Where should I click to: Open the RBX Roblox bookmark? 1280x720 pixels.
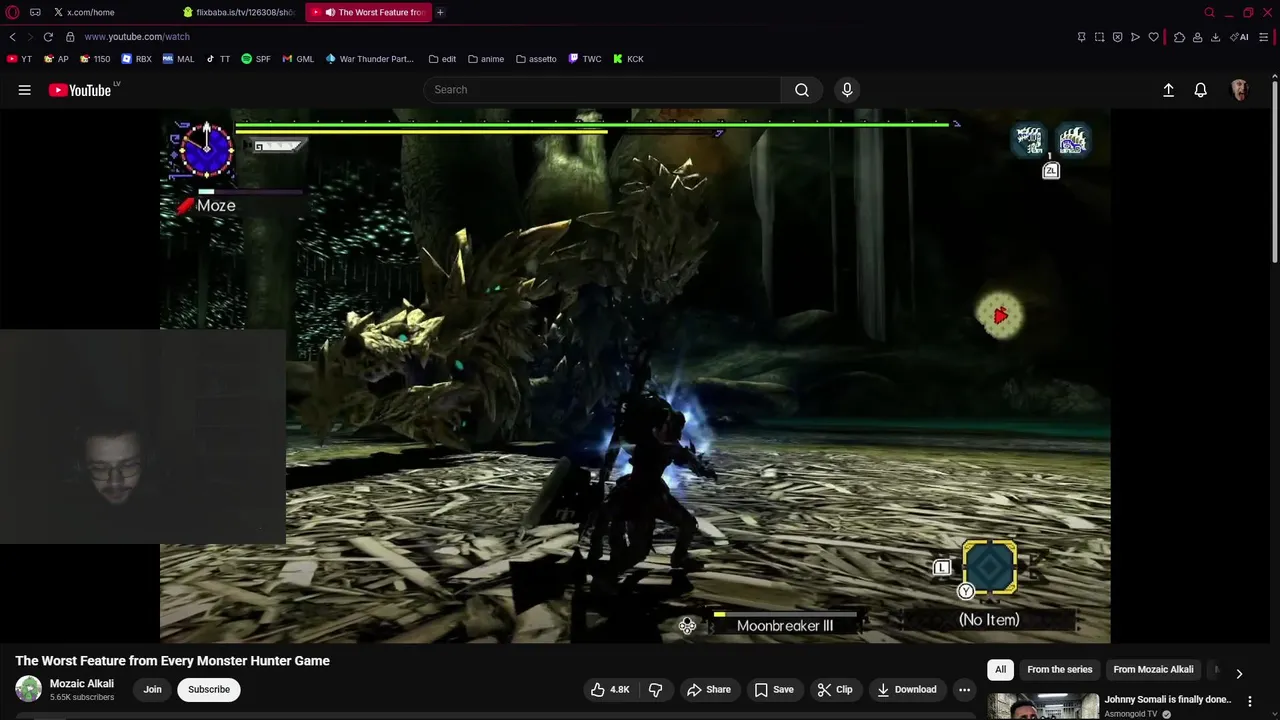click(136, 59)
